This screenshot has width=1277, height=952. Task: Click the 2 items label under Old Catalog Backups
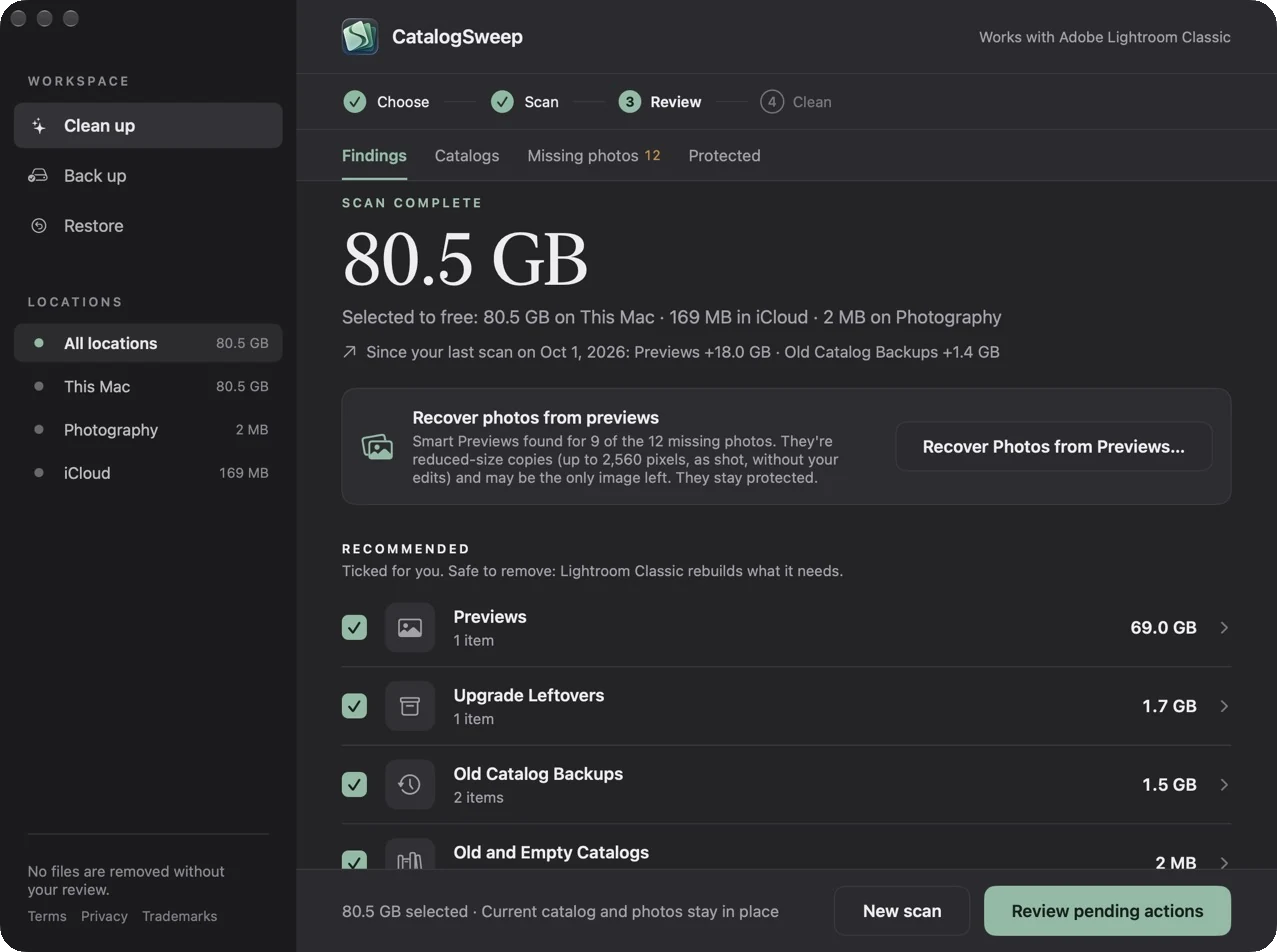(x=478, y=797)
